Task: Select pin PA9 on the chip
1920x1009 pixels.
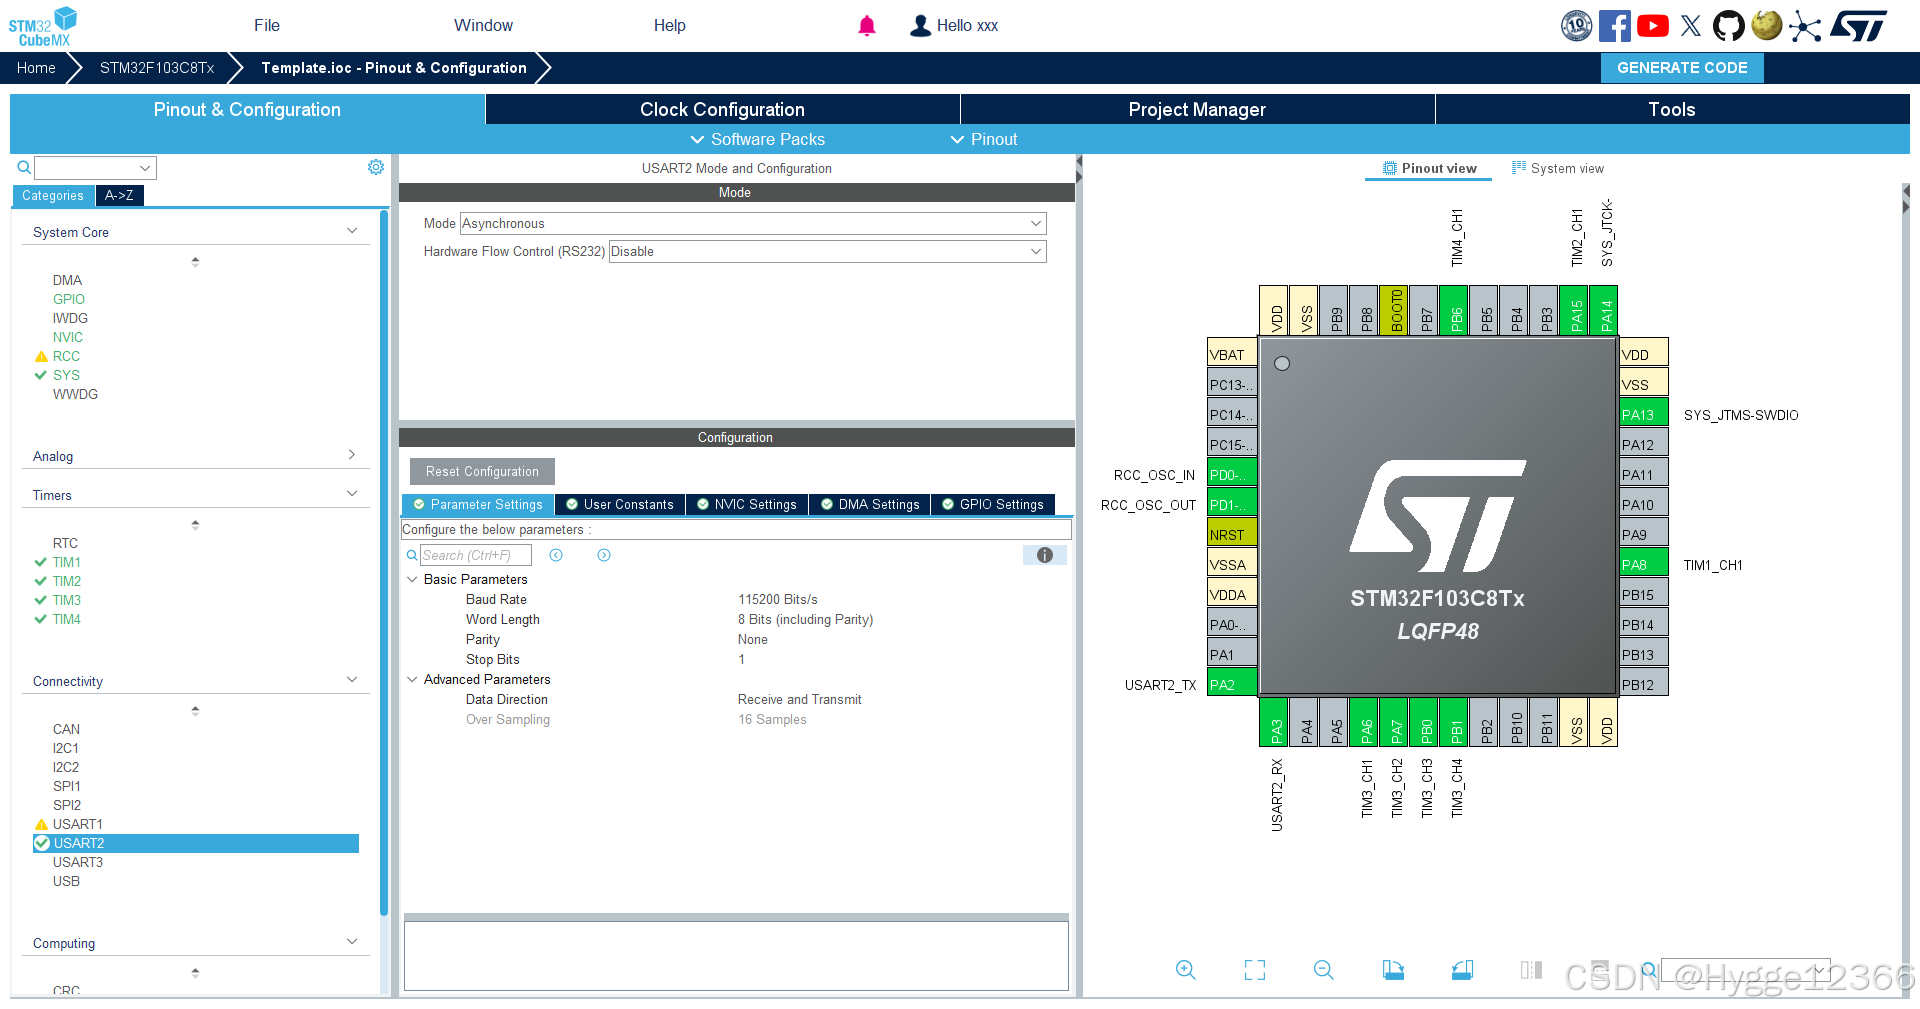Action: tap(1644, 534)
